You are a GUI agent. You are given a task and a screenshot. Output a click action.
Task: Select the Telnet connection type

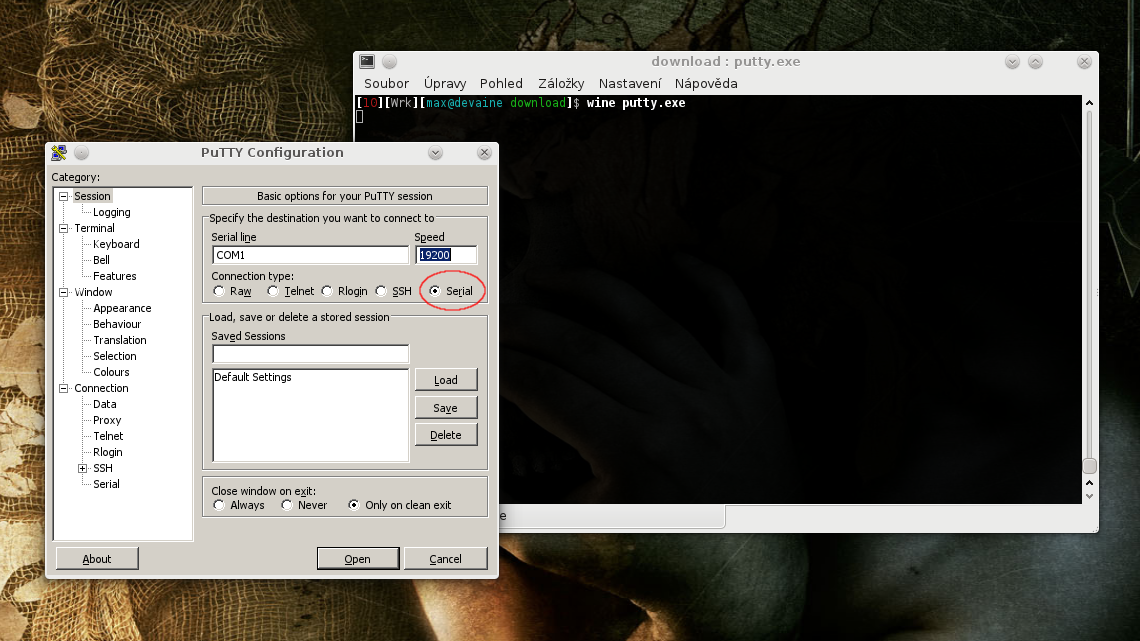[x=273, y=291]
